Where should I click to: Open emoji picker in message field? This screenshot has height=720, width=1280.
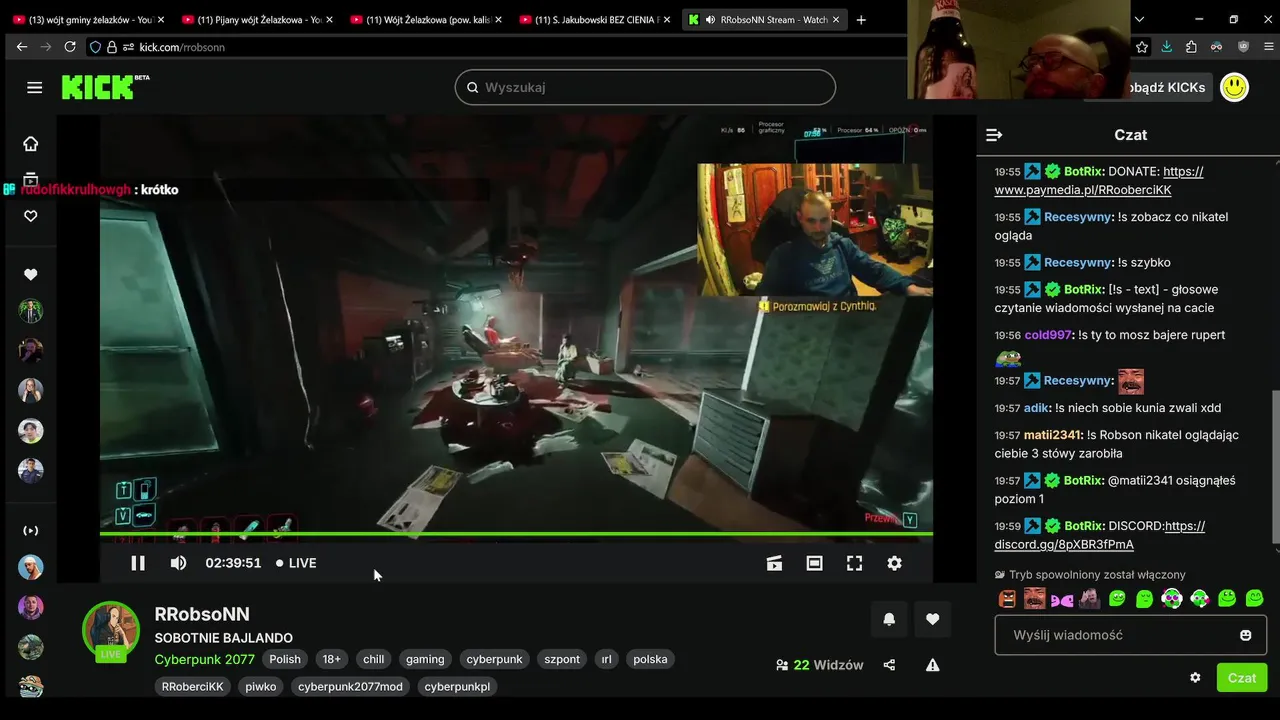coord(1245,635)
